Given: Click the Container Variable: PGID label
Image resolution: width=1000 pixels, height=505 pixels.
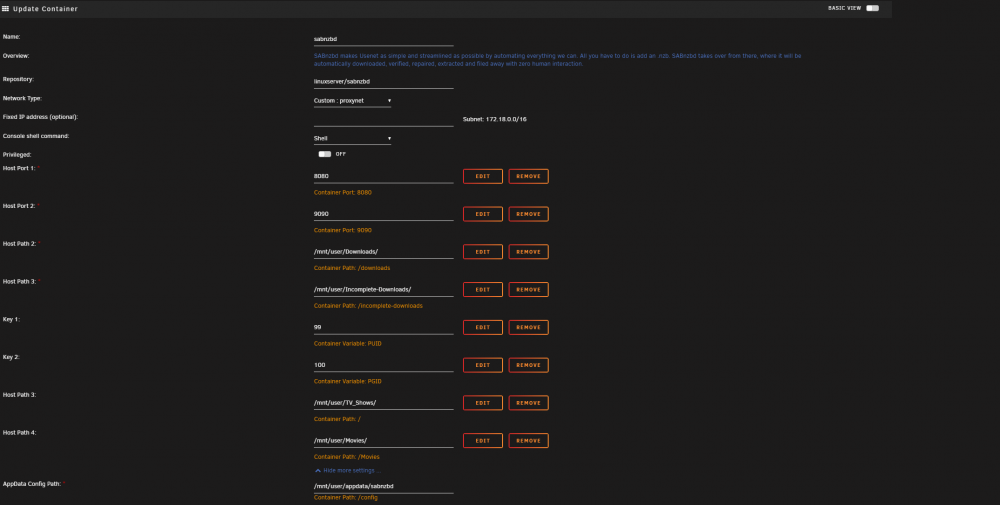Looking at the screenshot, I should click(348, 381).
